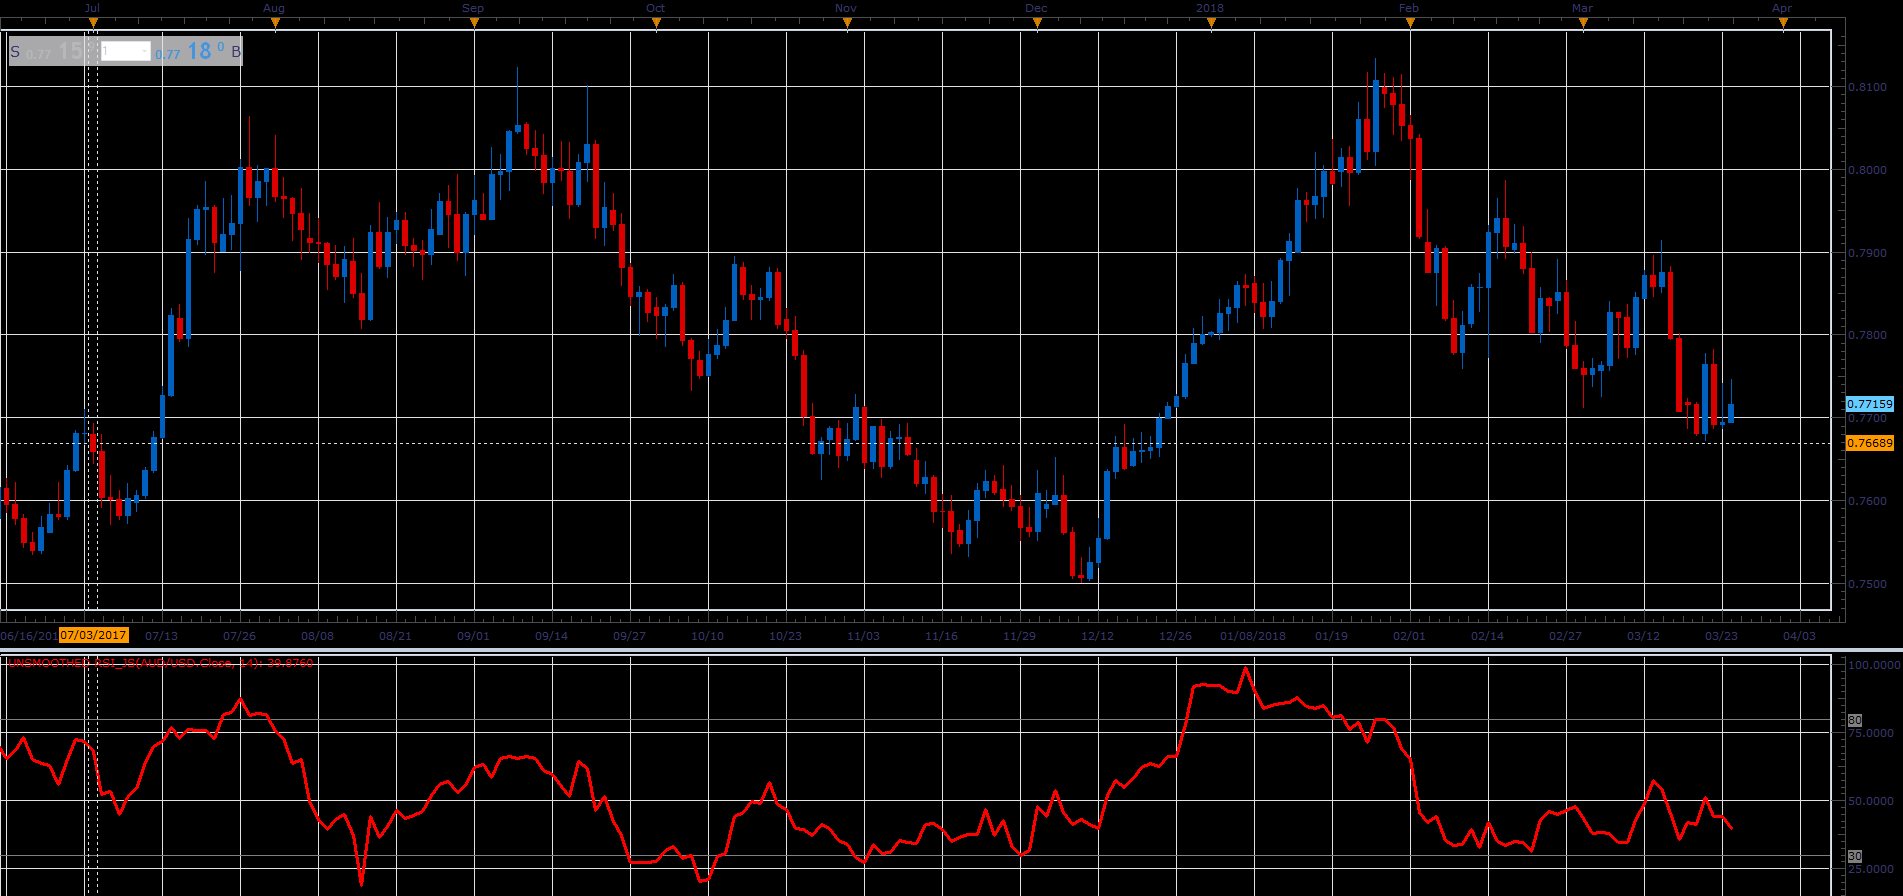Viewport: 1903px width, 896px height.
Task: Click the 0.7900 price axis label
Action: click(1867, 254)
